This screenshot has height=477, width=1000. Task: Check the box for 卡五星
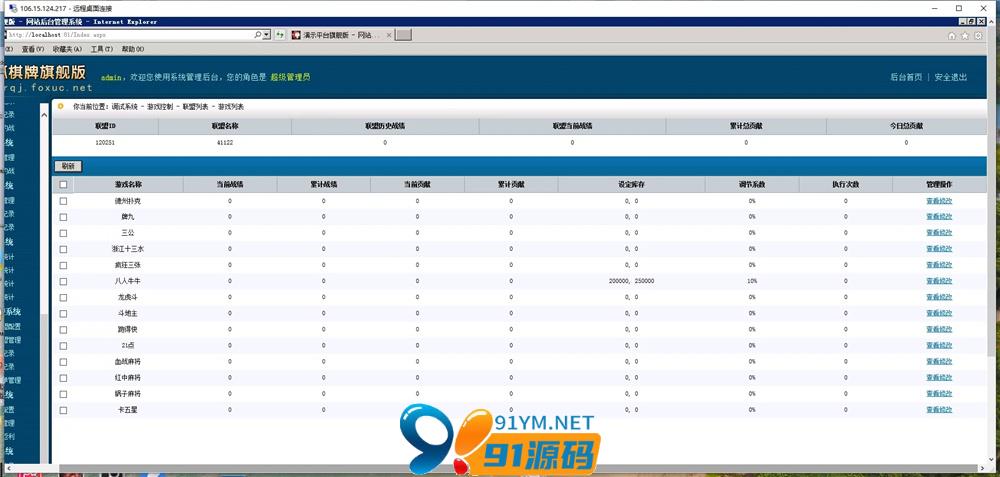[x=62, y=410]
